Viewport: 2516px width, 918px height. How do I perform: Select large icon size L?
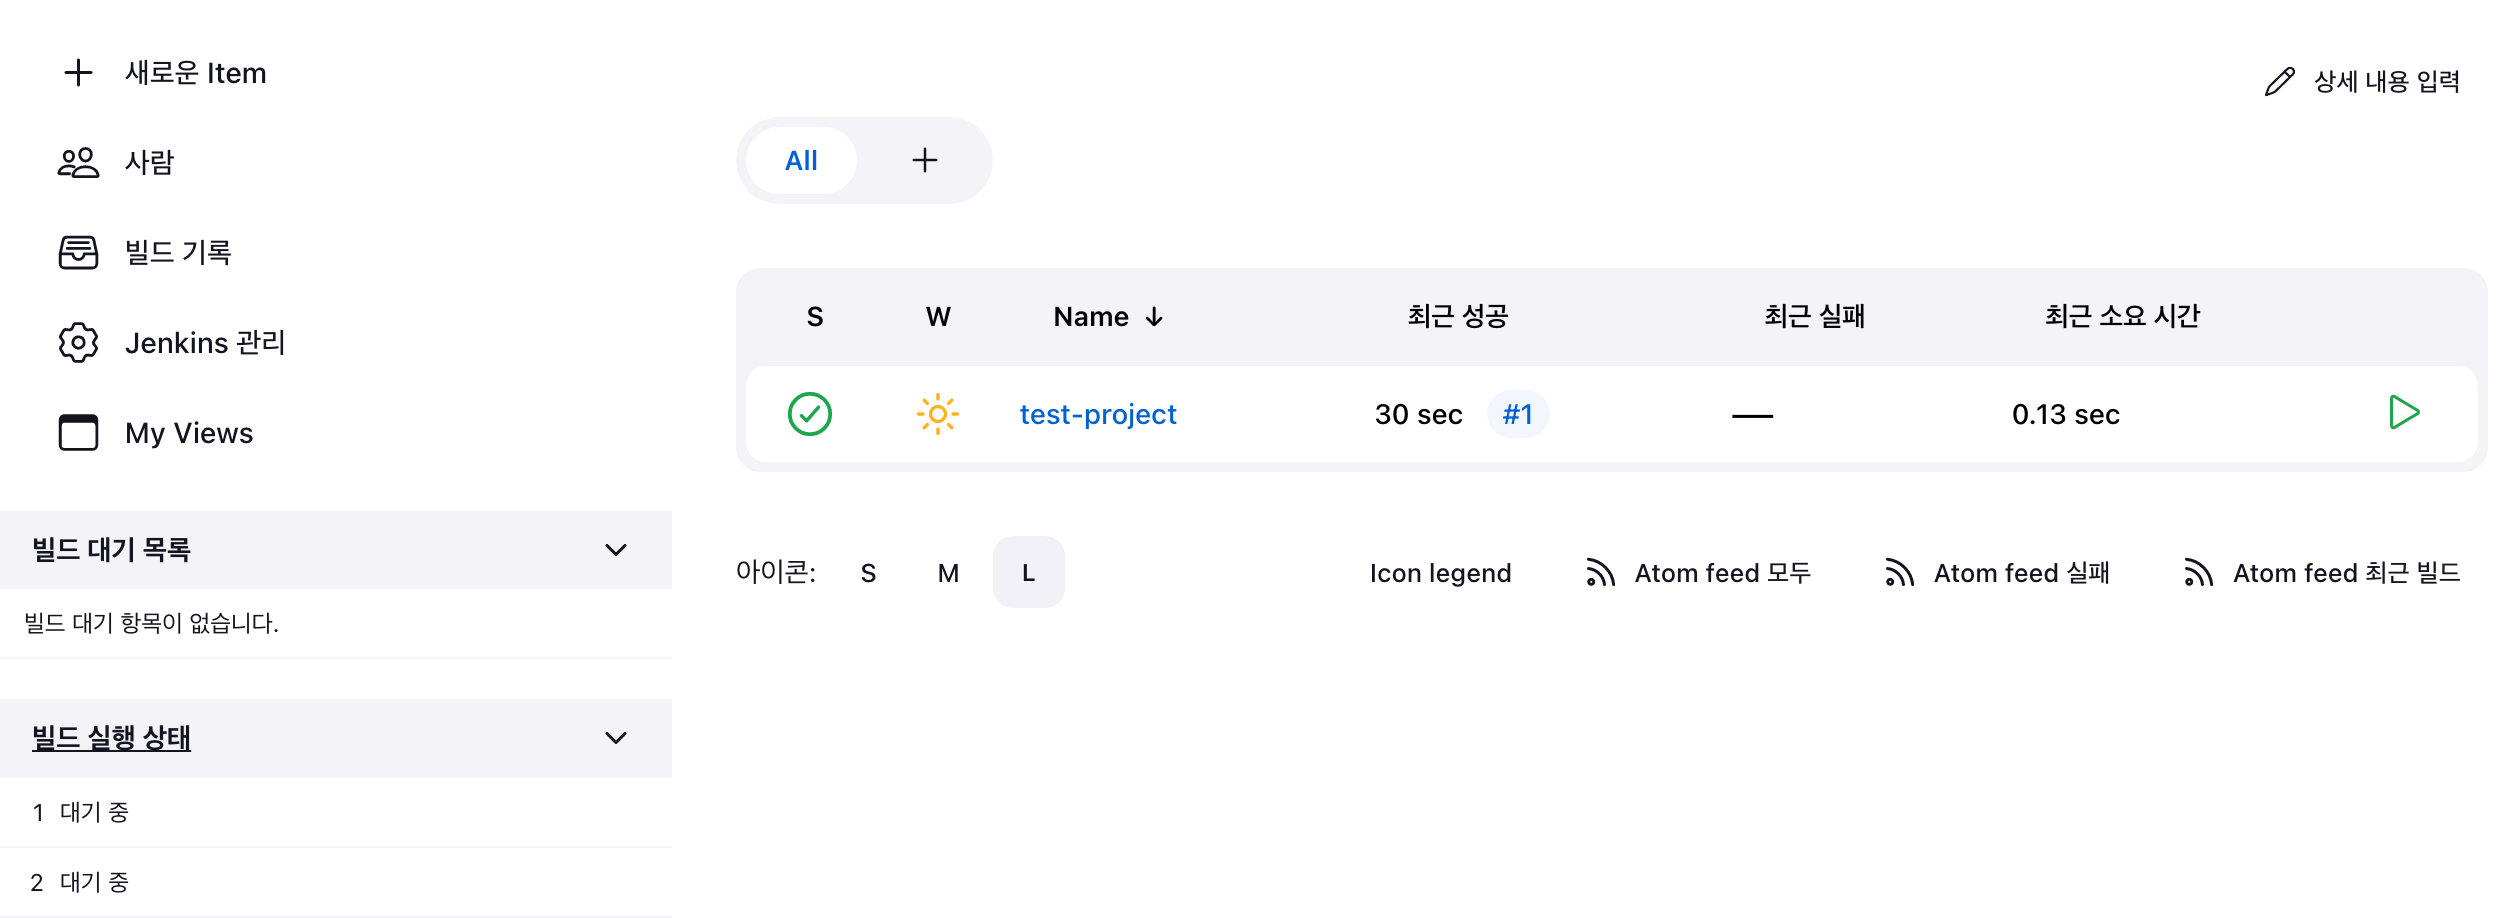[x=1028, y=573]
